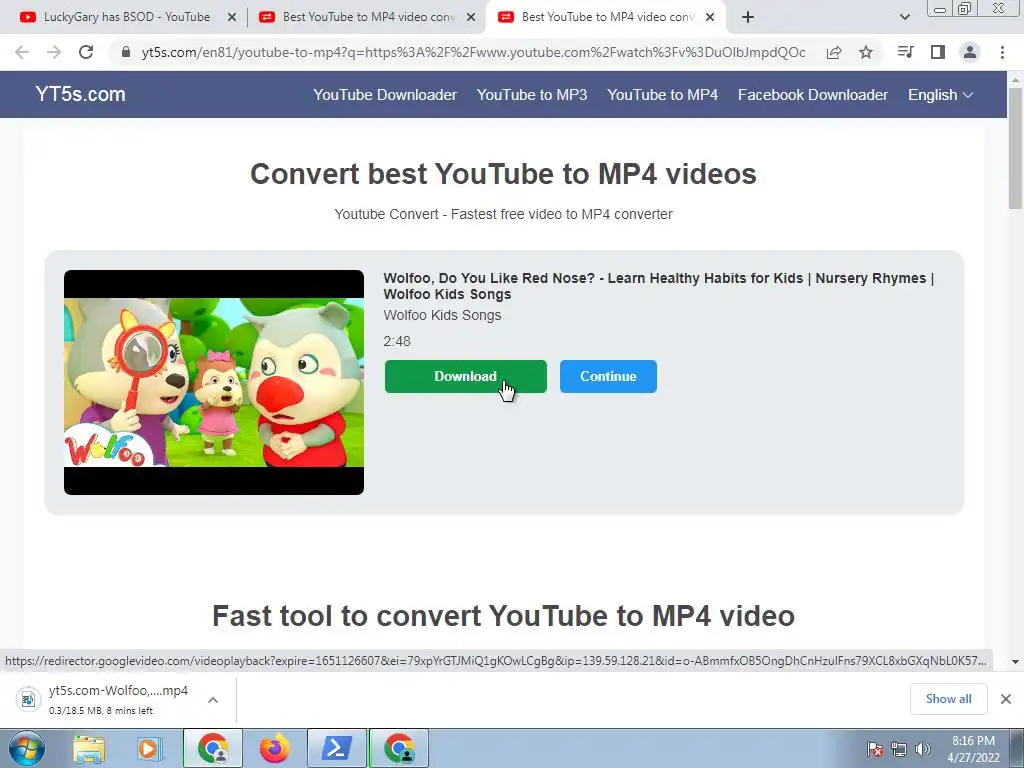Open the tab search chevron
1024x768 pixels.
[904, 18]
